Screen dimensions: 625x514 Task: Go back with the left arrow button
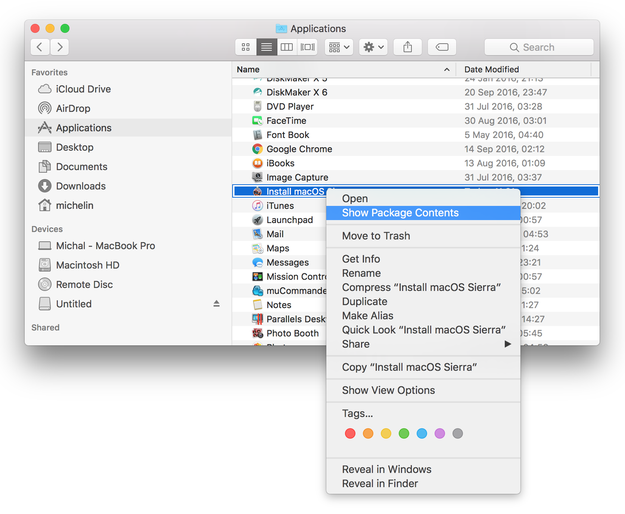(x=40, y=47)
